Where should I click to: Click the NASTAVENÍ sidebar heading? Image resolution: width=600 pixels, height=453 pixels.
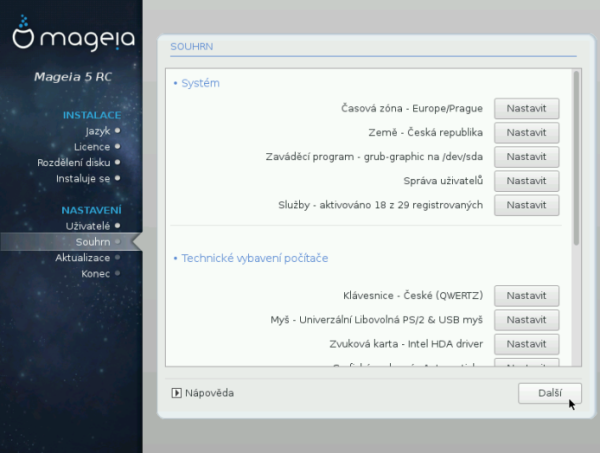(x=91, y=210)
